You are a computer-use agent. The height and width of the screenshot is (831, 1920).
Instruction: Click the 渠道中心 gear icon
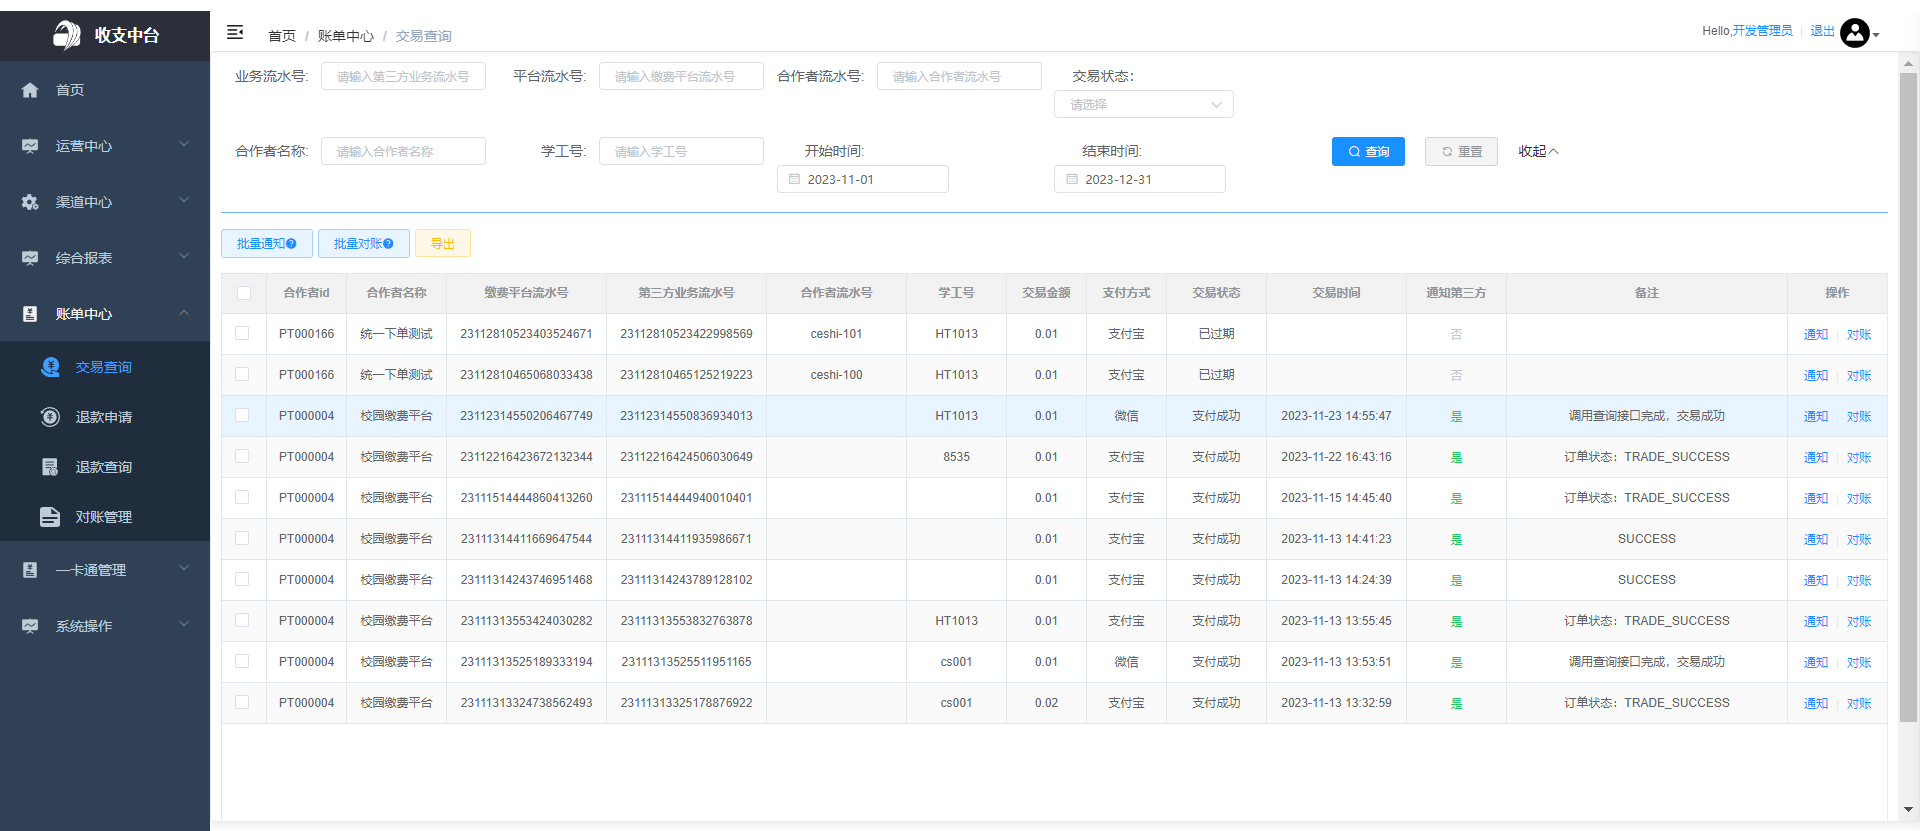30,202
